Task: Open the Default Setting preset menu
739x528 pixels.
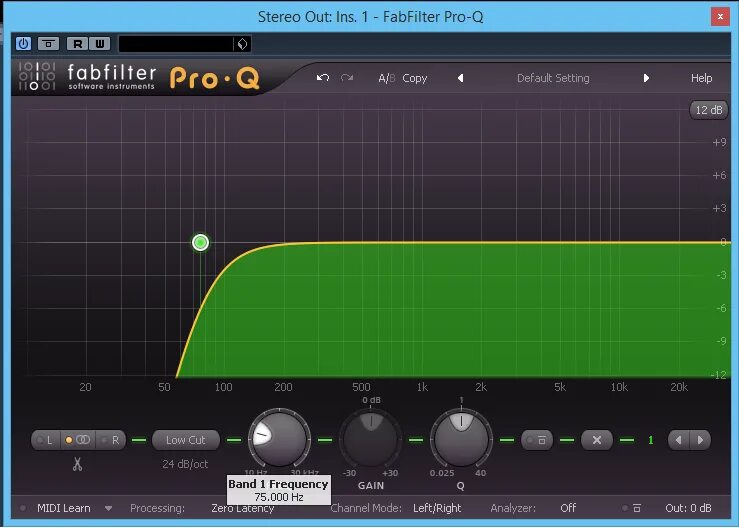Action: click(x=553, y=78)
